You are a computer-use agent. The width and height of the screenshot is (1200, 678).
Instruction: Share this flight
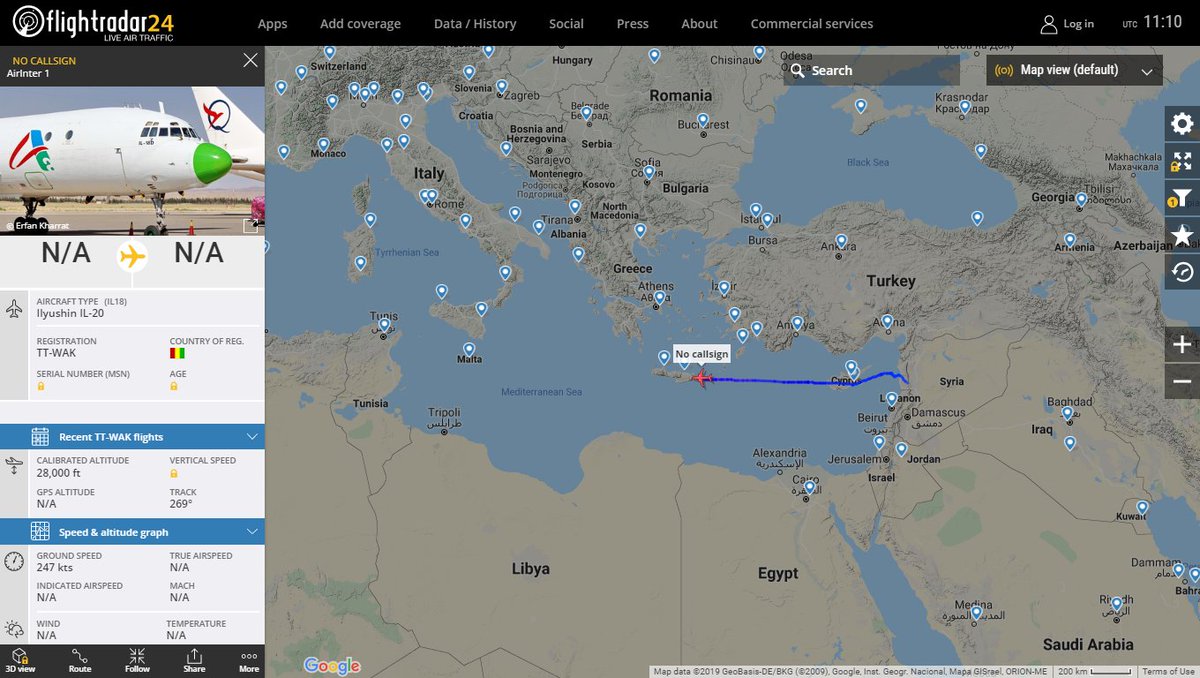pyautogui.click(x=194, y=660)
